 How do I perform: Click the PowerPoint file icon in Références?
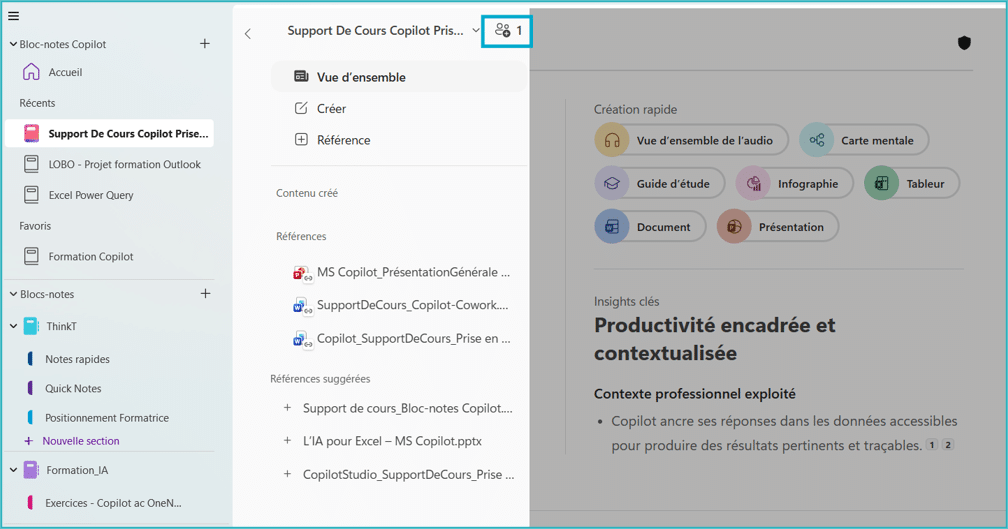[x=302, y=273]
